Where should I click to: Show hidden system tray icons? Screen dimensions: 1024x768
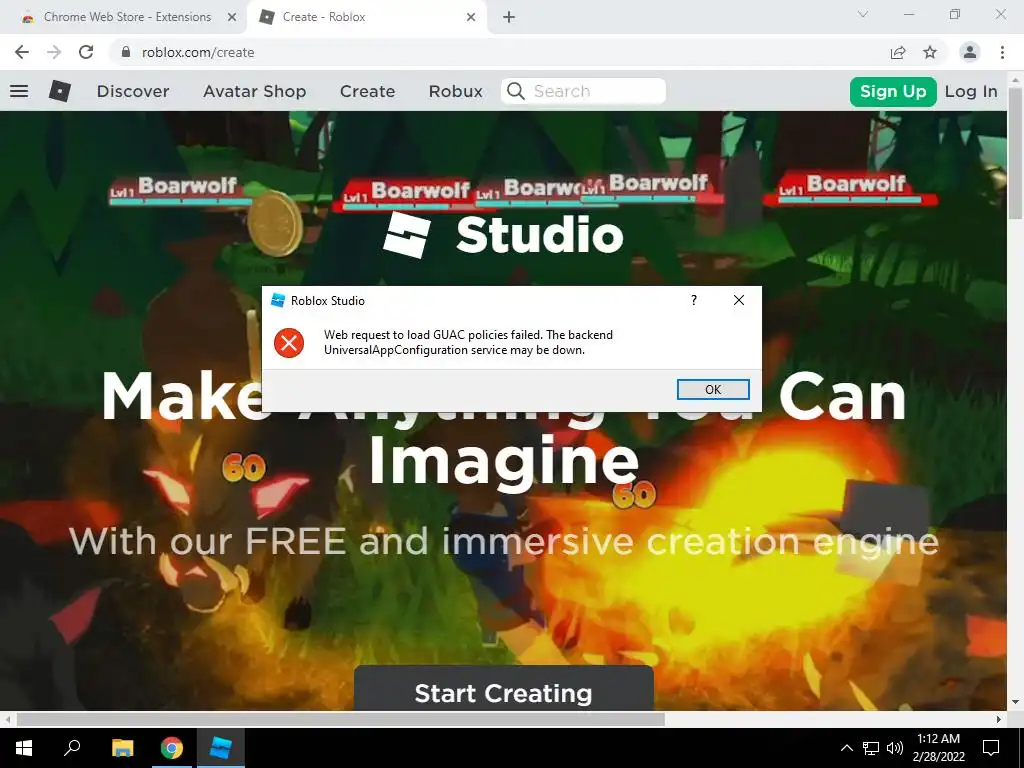[x=846, y=748]
